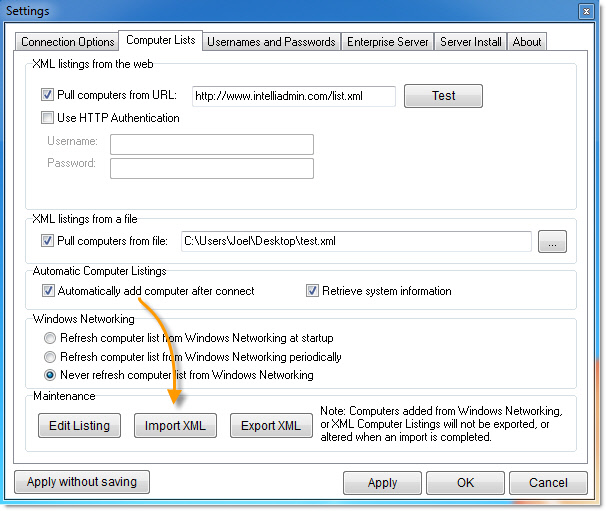Screen dimensions: 606x511
Task: Click the URL field with intelliadmin.com/list.xml
Action: coord(294,96)
